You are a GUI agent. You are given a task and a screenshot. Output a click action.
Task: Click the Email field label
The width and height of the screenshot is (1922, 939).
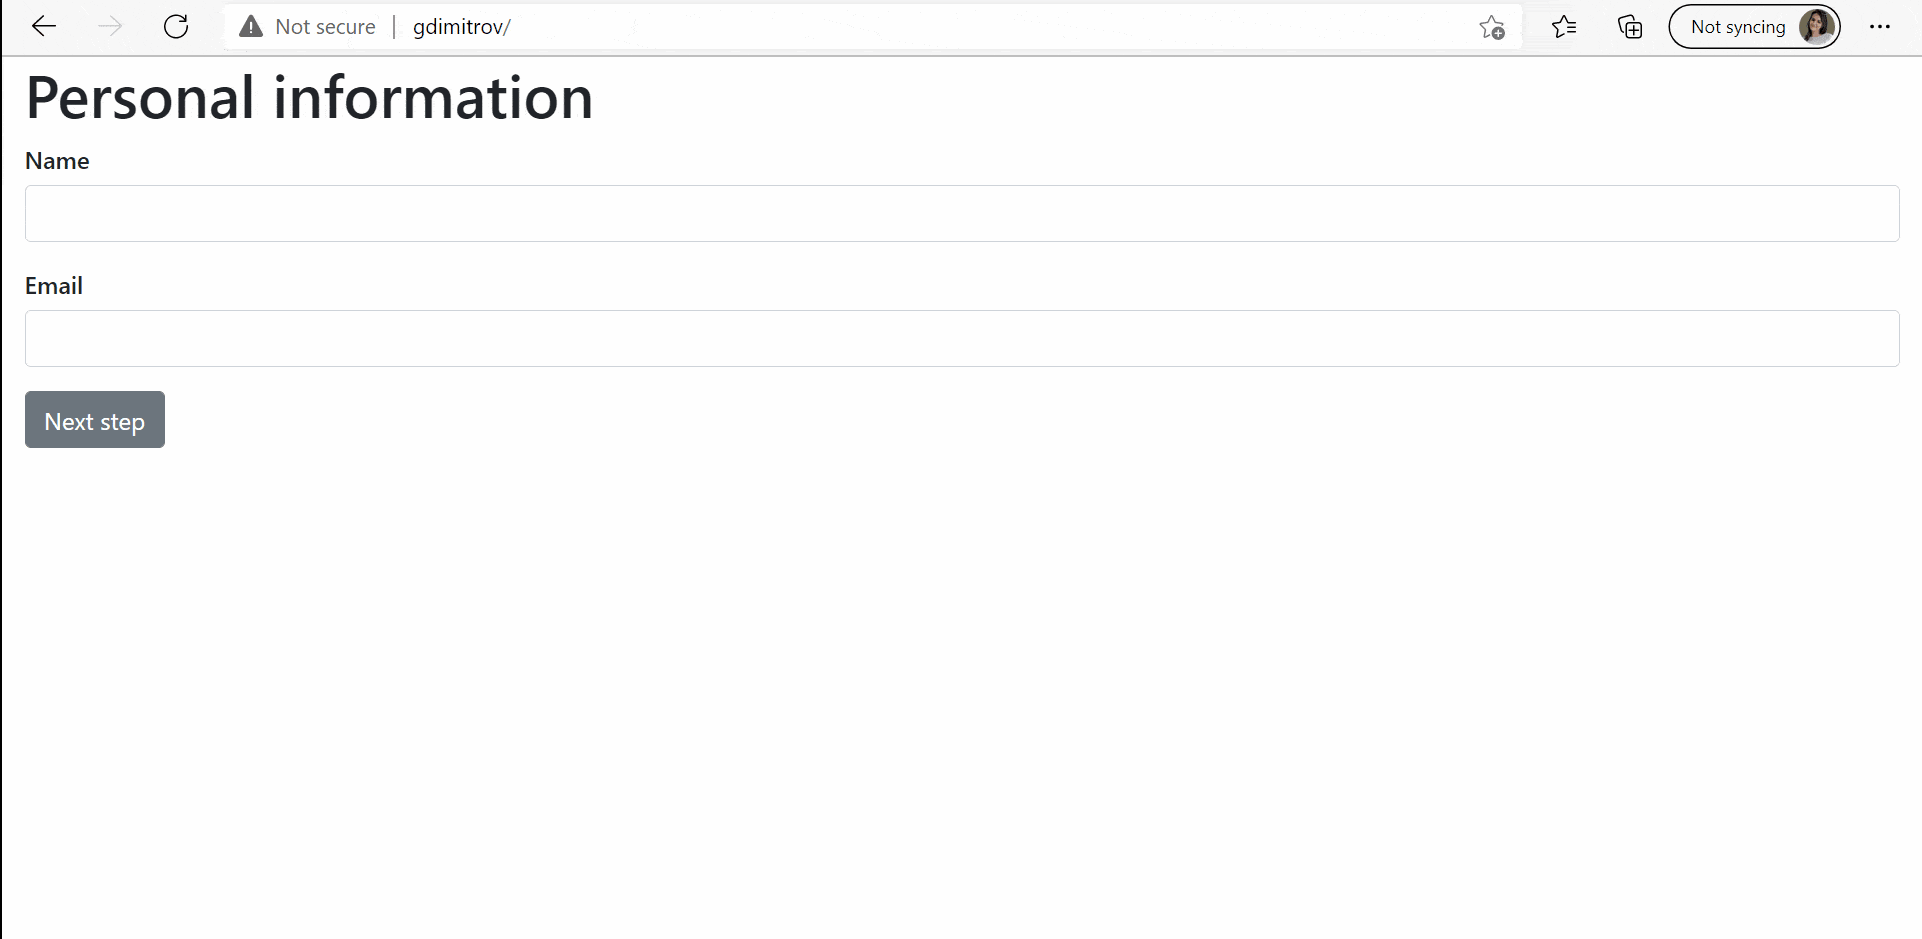point(54,286)
